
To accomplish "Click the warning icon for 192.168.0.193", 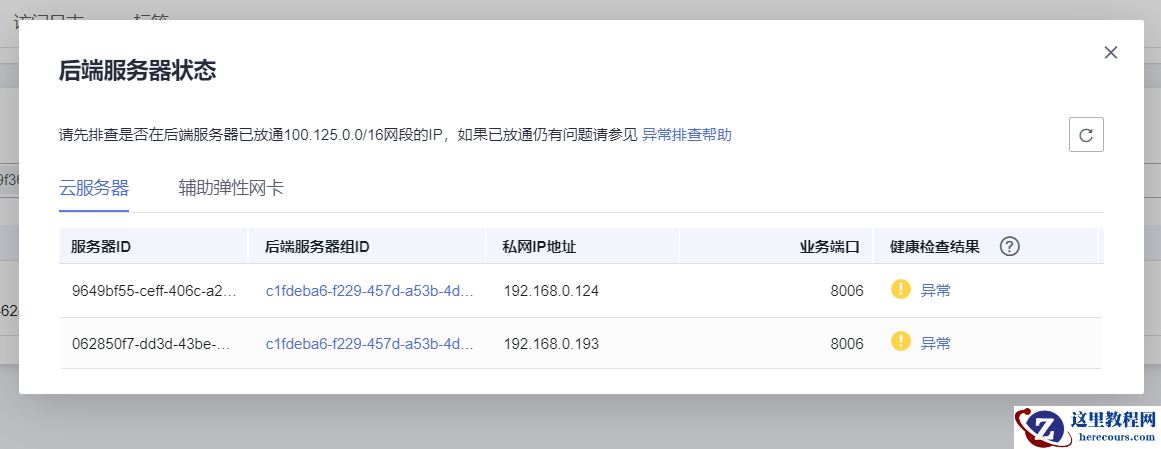I will tap(901, 342).
